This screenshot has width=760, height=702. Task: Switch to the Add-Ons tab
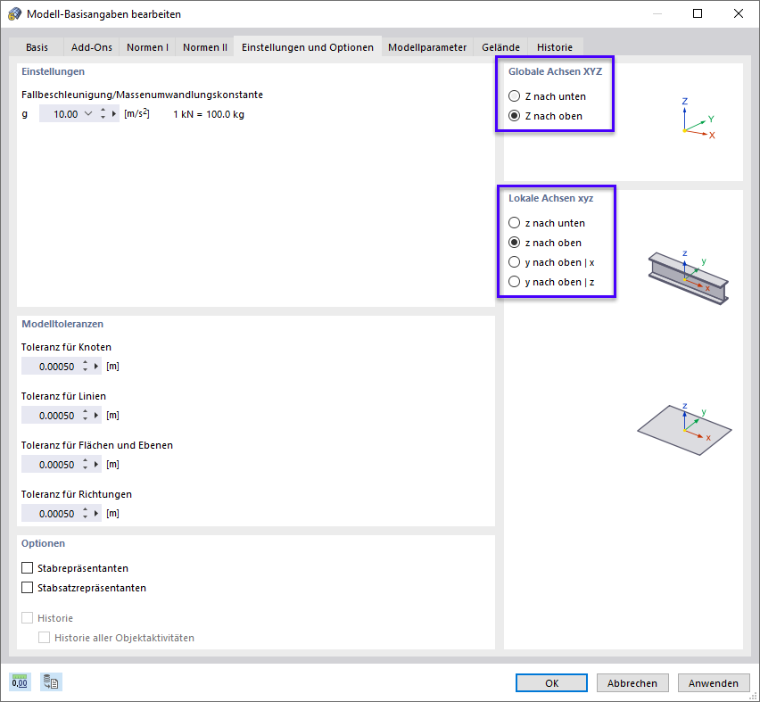[92, 47]
